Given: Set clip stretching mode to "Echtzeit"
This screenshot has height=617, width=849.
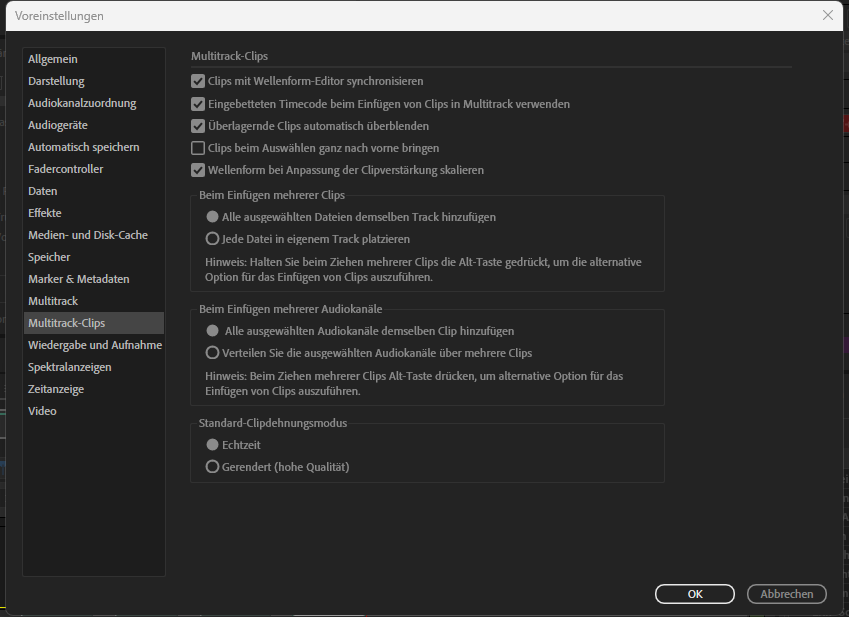Looking at the screenshot, I should tap(211, 445).
